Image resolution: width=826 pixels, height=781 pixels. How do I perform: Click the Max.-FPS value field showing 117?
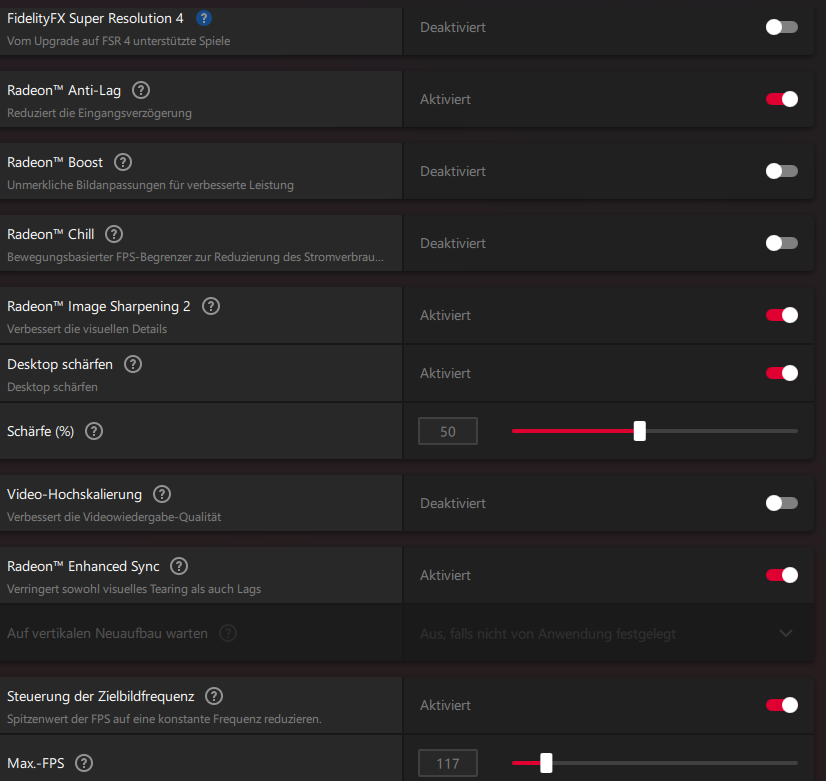448,763
